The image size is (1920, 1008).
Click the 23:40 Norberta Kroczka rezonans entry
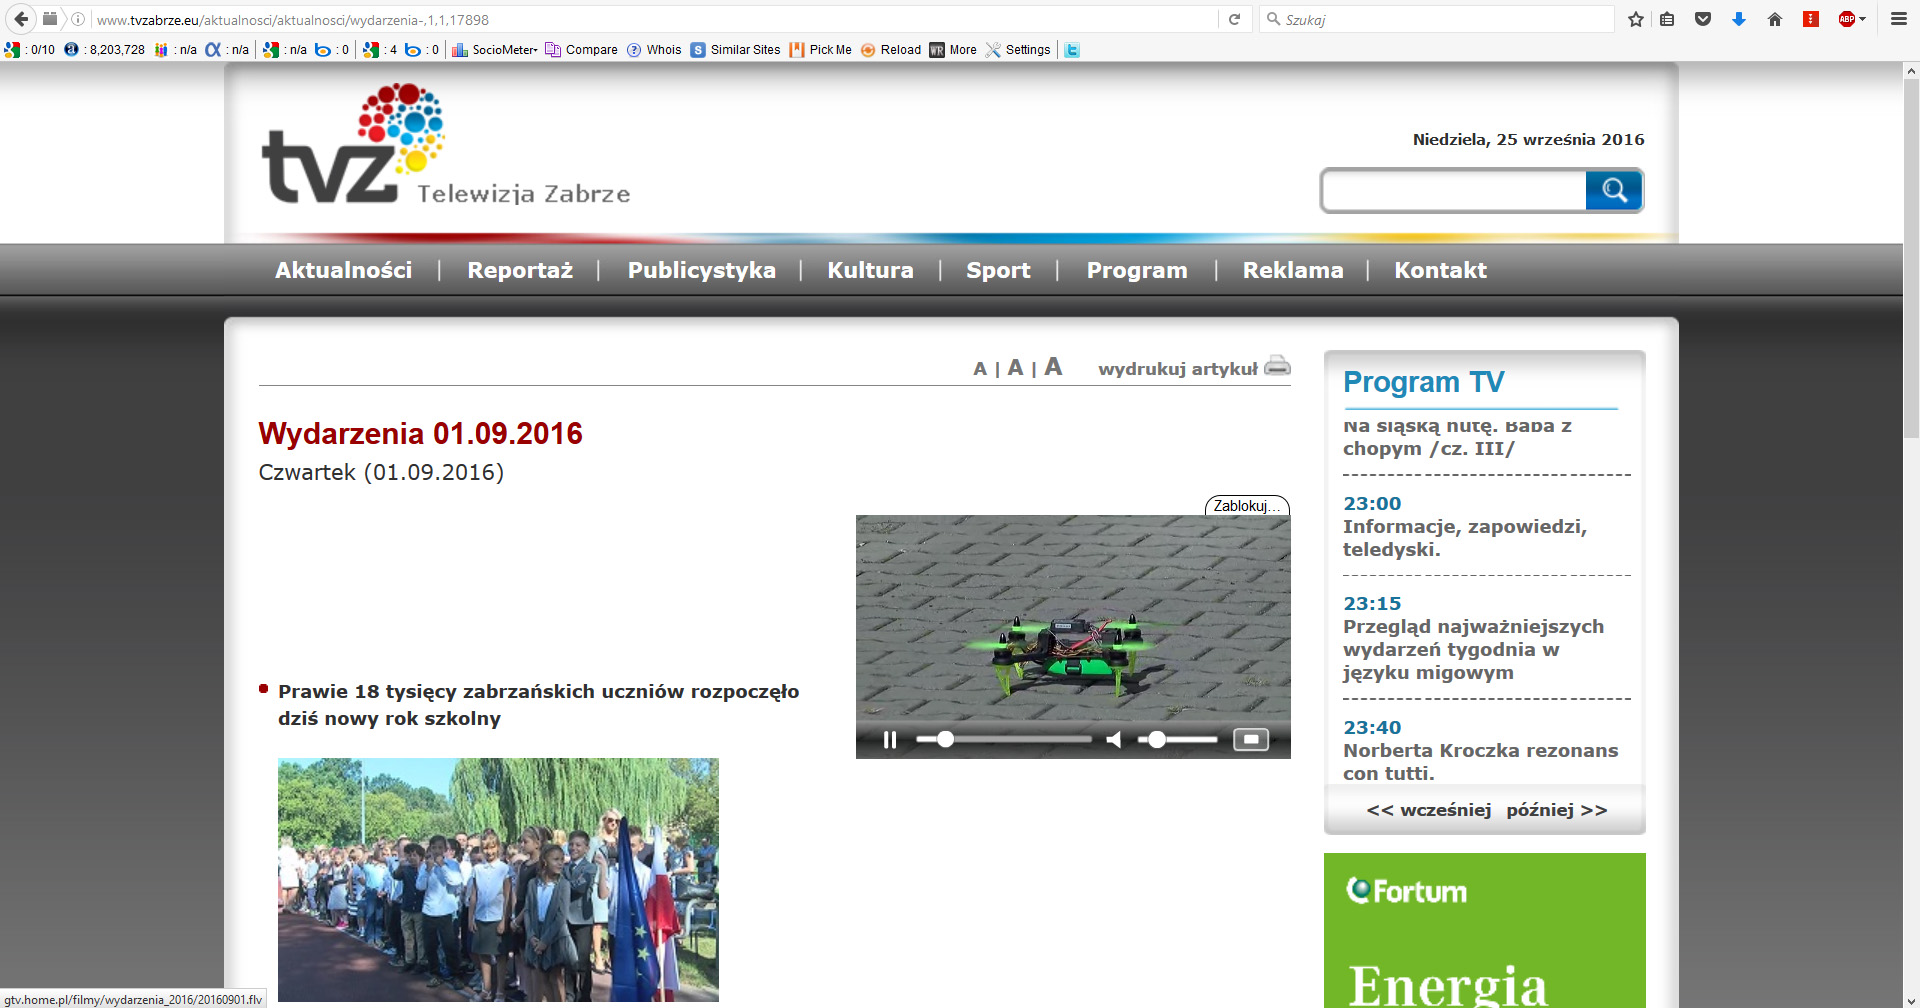point(1480,750)
